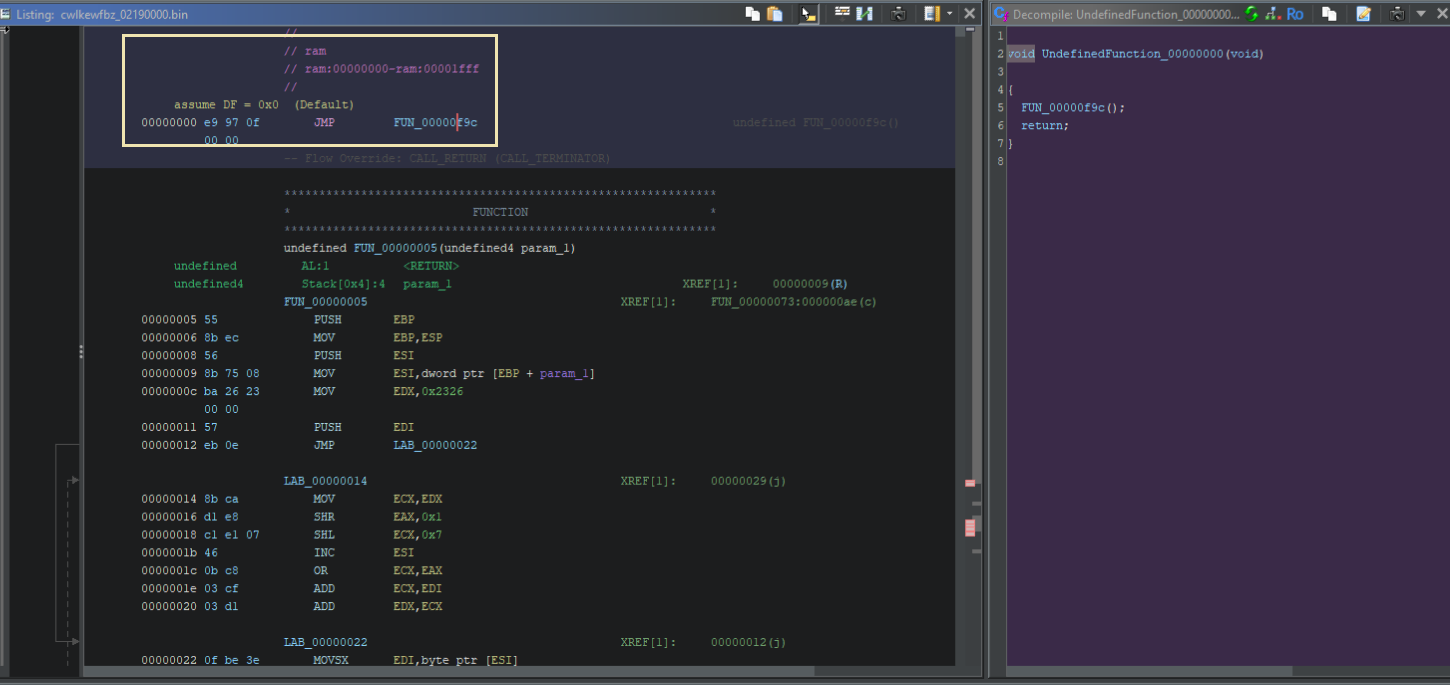Image resolution: width=1450 pixels, height=685 pixels.
Task: Take a snapshot of the Listing panel
Action: (x=898, y=14)
